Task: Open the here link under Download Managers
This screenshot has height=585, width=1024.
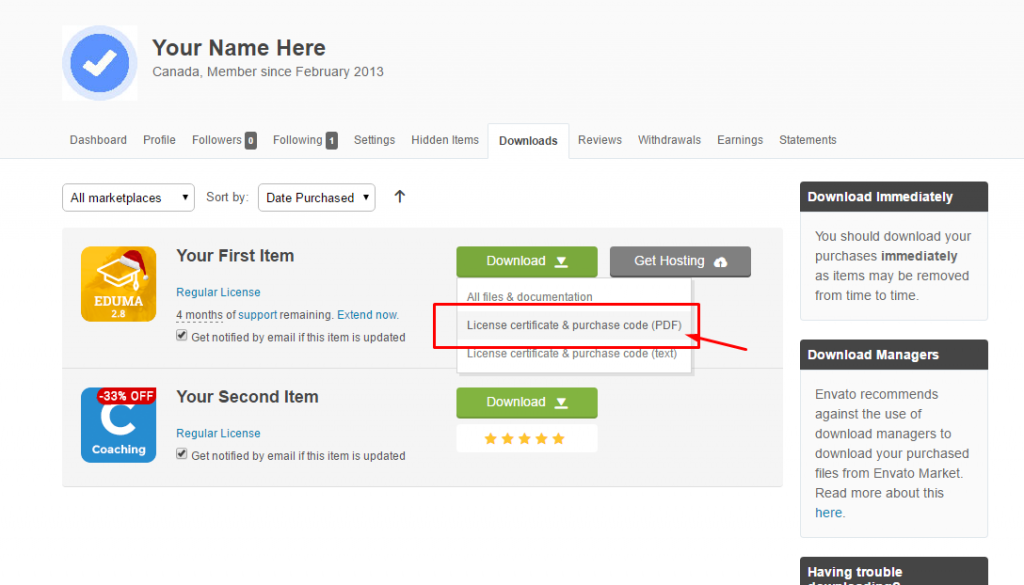Action: [829, 512]
